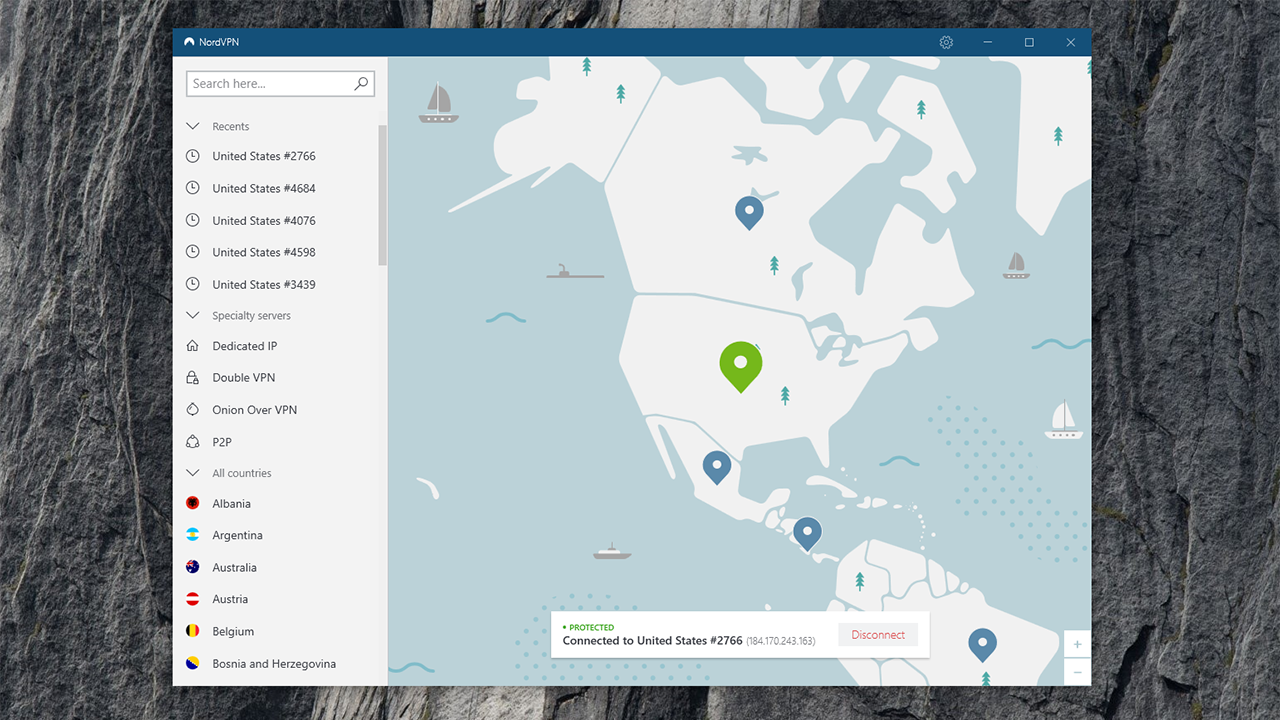Collapse the Specialty servers section
This screenshot has height=720, width=1280.
pyautogui.click(x=193, y=315)
